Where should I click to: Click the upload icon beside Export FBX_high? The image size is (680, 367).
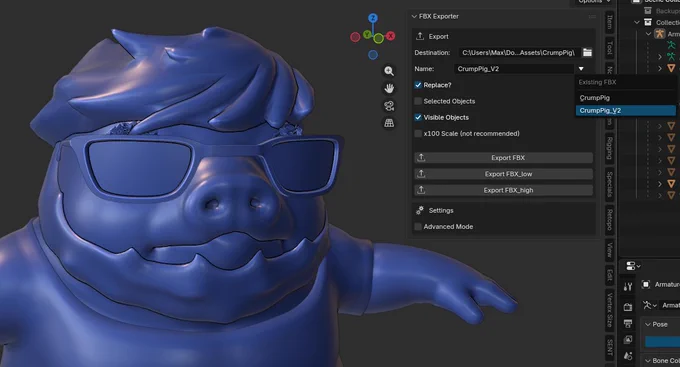click(x=421, y=190)
